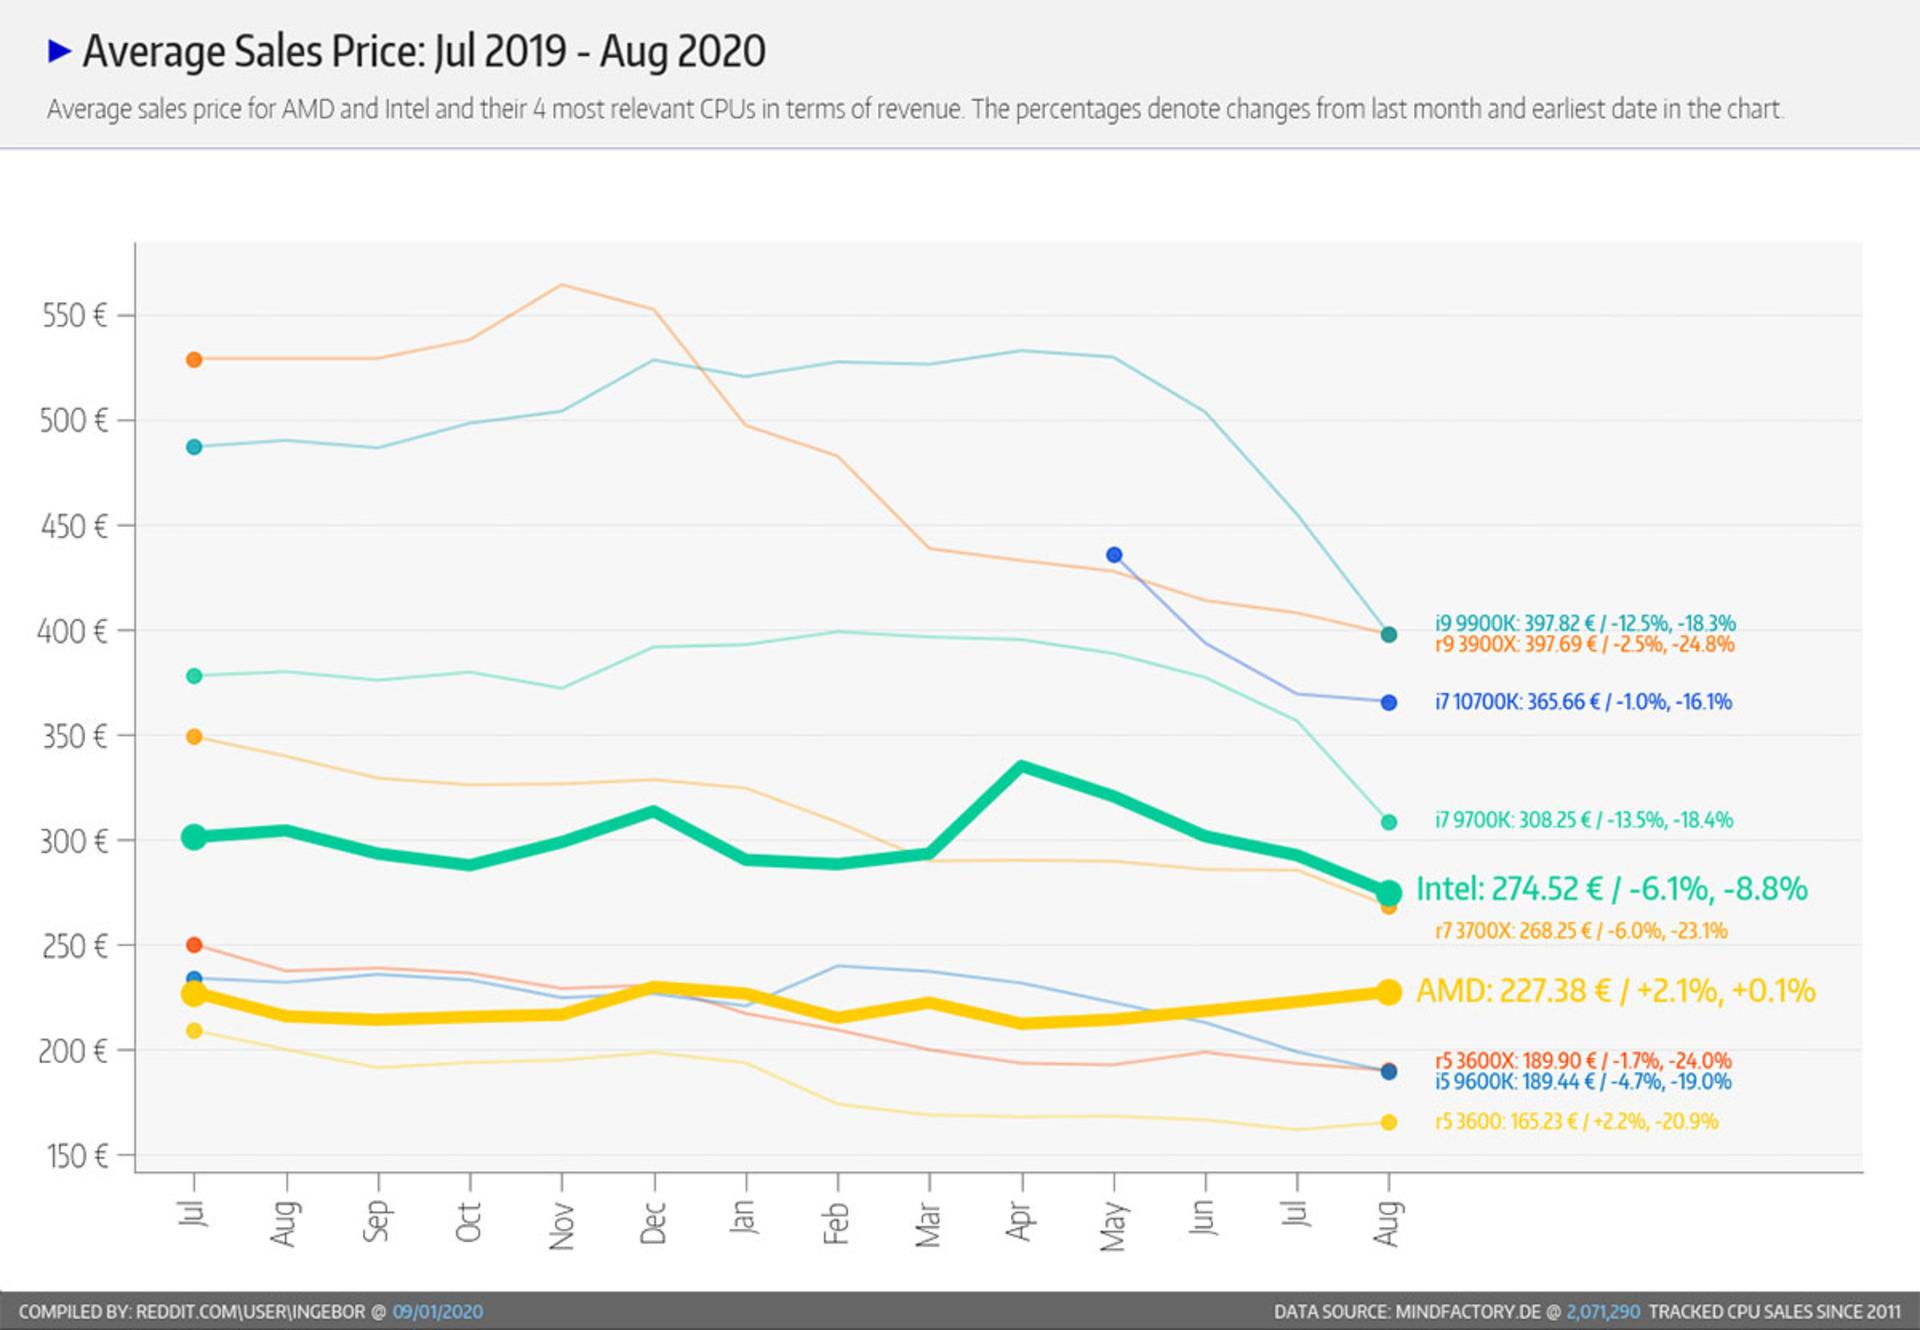Viewport: 1920px width, 1330px height.
Task: Select the i9 9900K price label
Action: point(1585,623)
